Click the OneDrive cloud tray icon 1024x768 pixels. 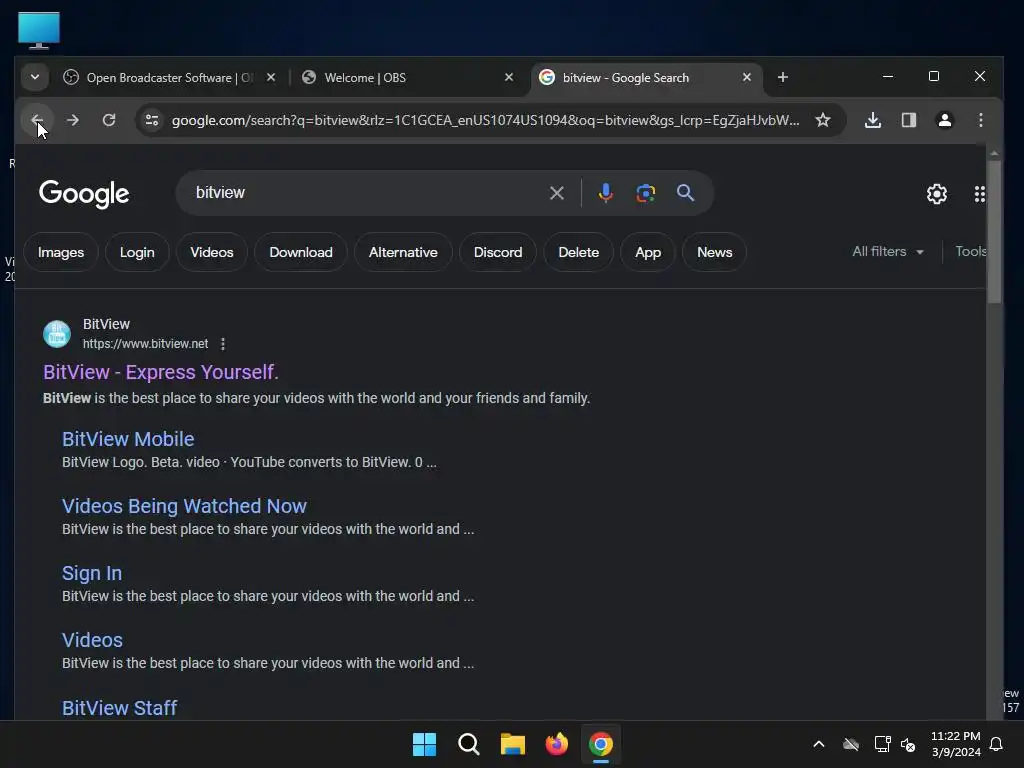850,744
